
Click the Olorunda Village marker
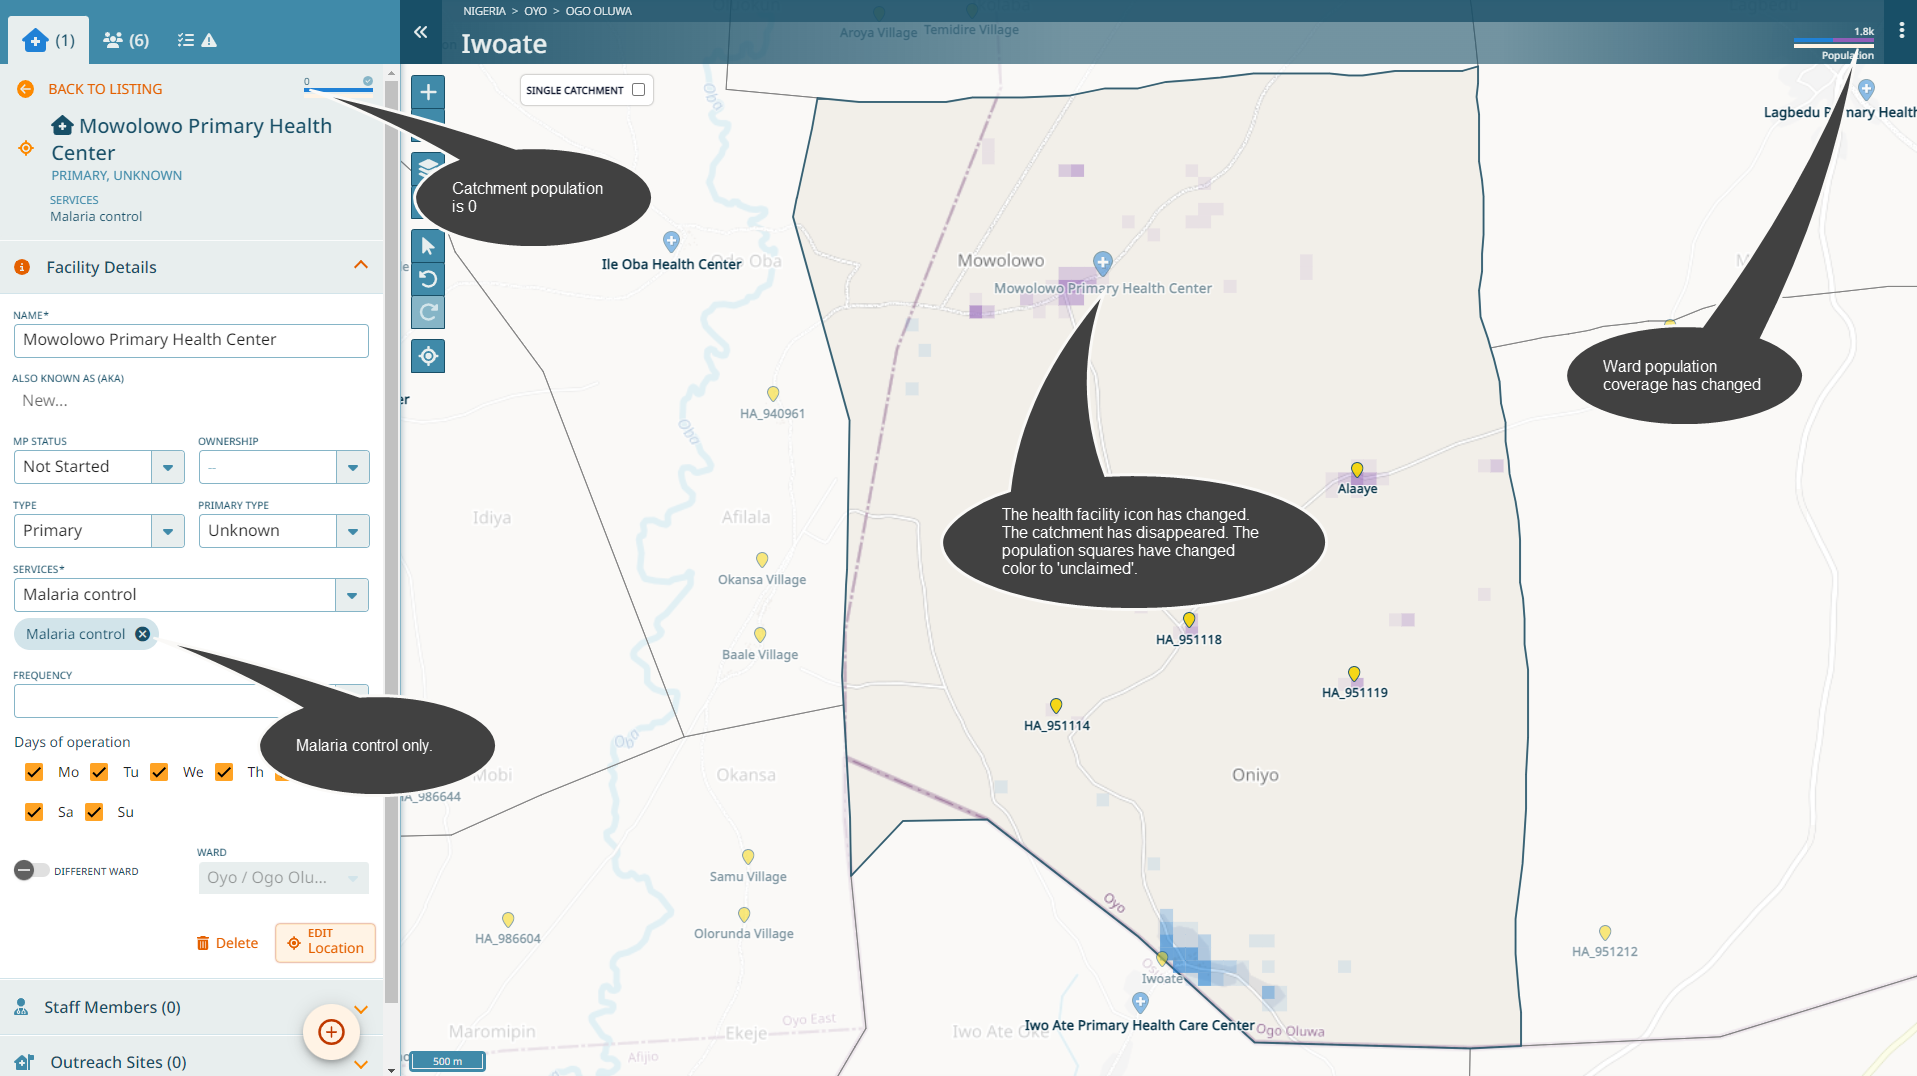744,915
